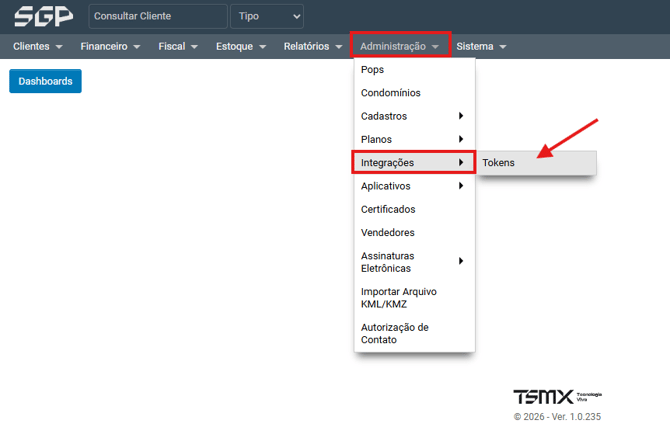Image resolution: width=670 pixels, height=448 pixels.
Task: Open the Relatórios menu
Action: pos(313,47)
